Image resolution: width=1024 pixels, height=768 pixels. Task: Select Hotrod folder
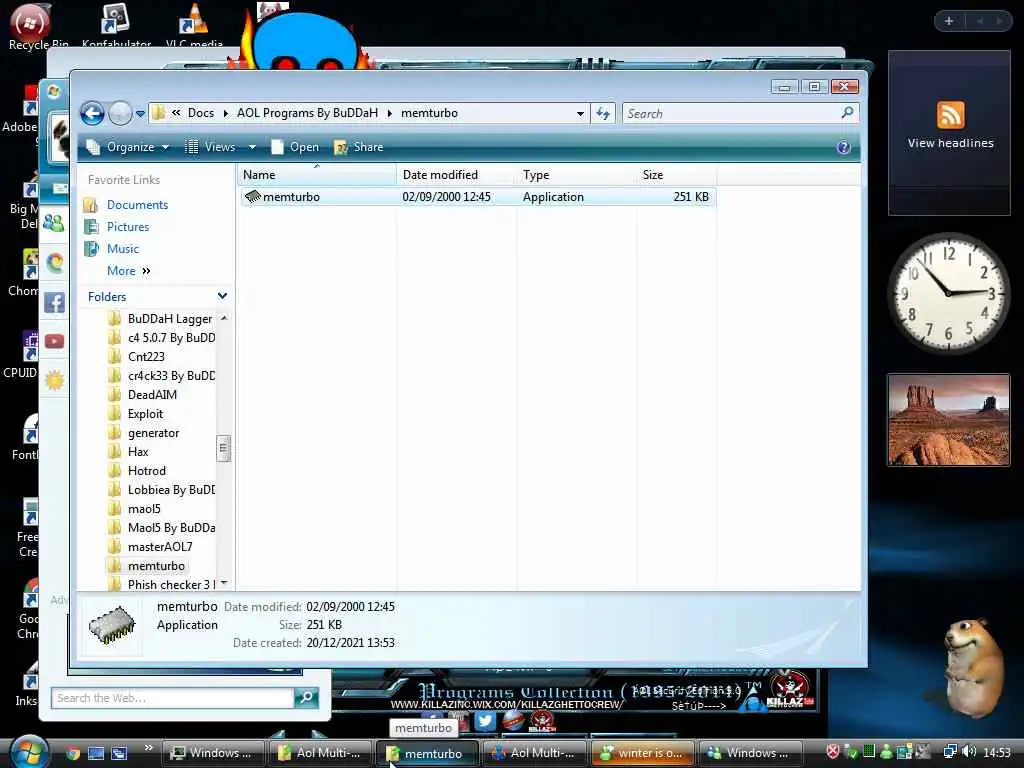point(146,470)
